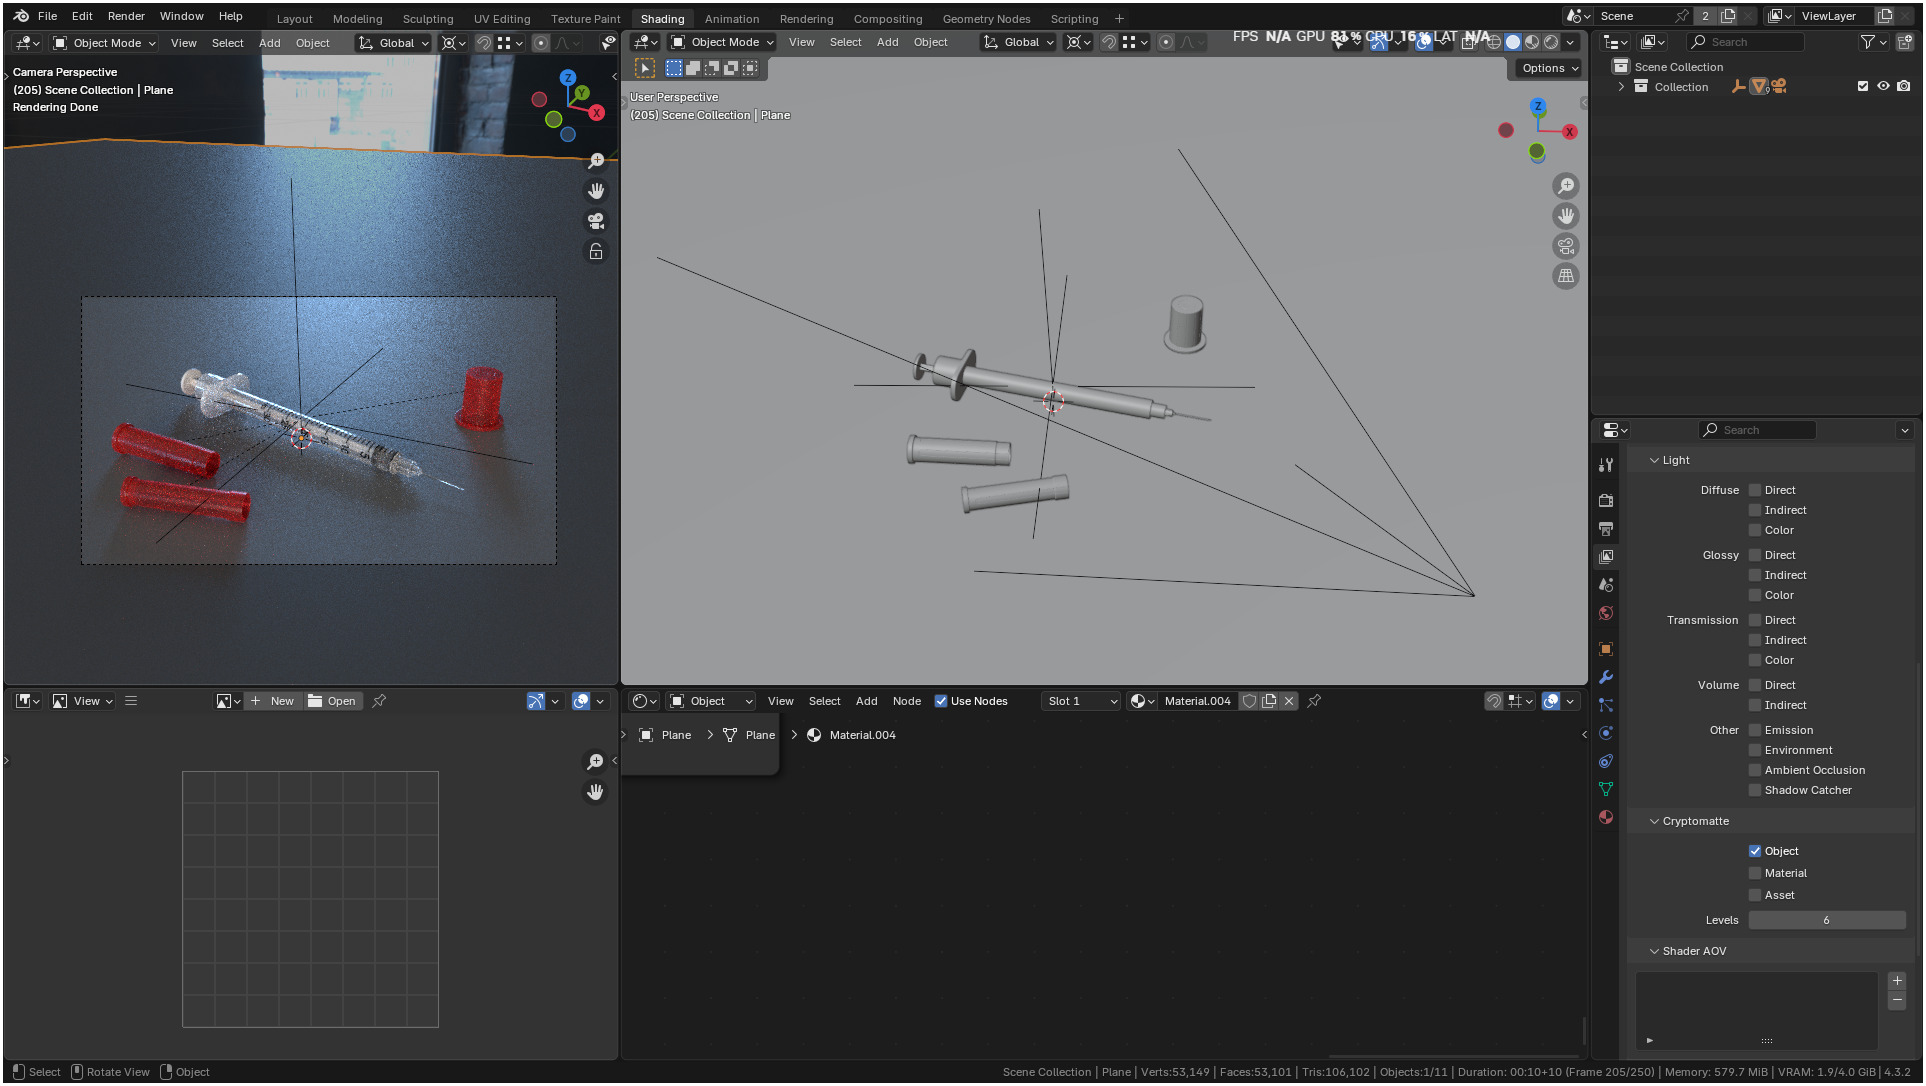1926x1086 pixels.
Task: Switch to the Compositing workspace tab
Action: 887,19
